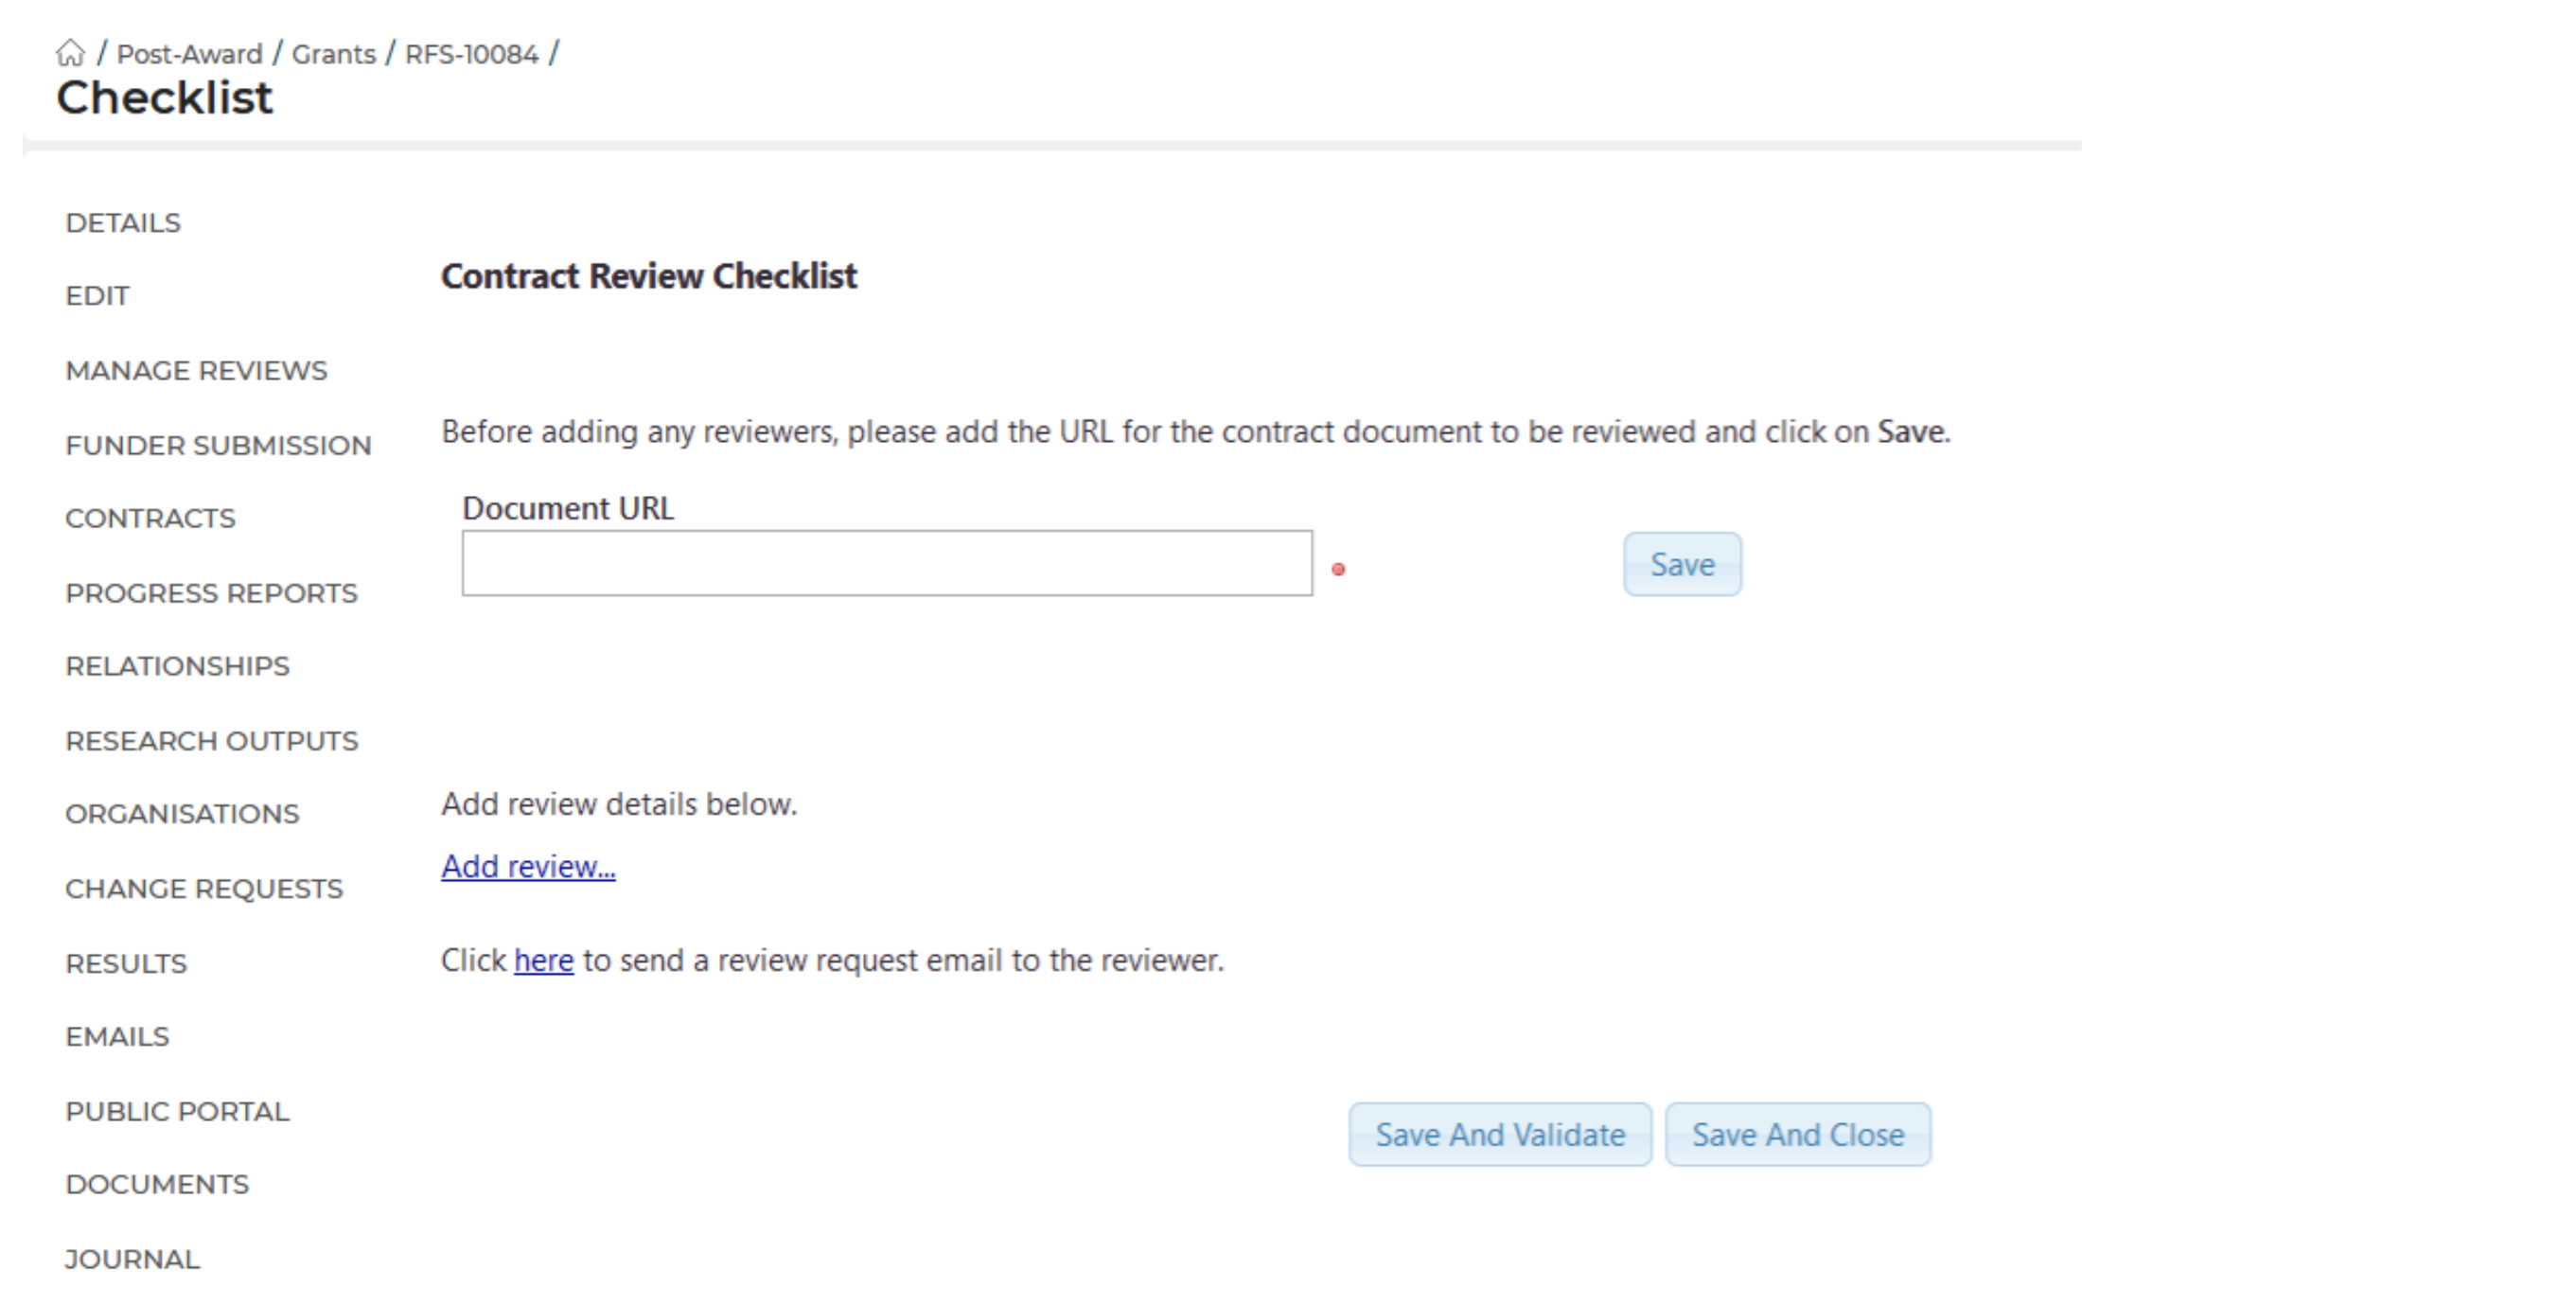Select Progress Reports menu item
The width and height of the screenshot is (2576, 1304).
pos(211,593)
